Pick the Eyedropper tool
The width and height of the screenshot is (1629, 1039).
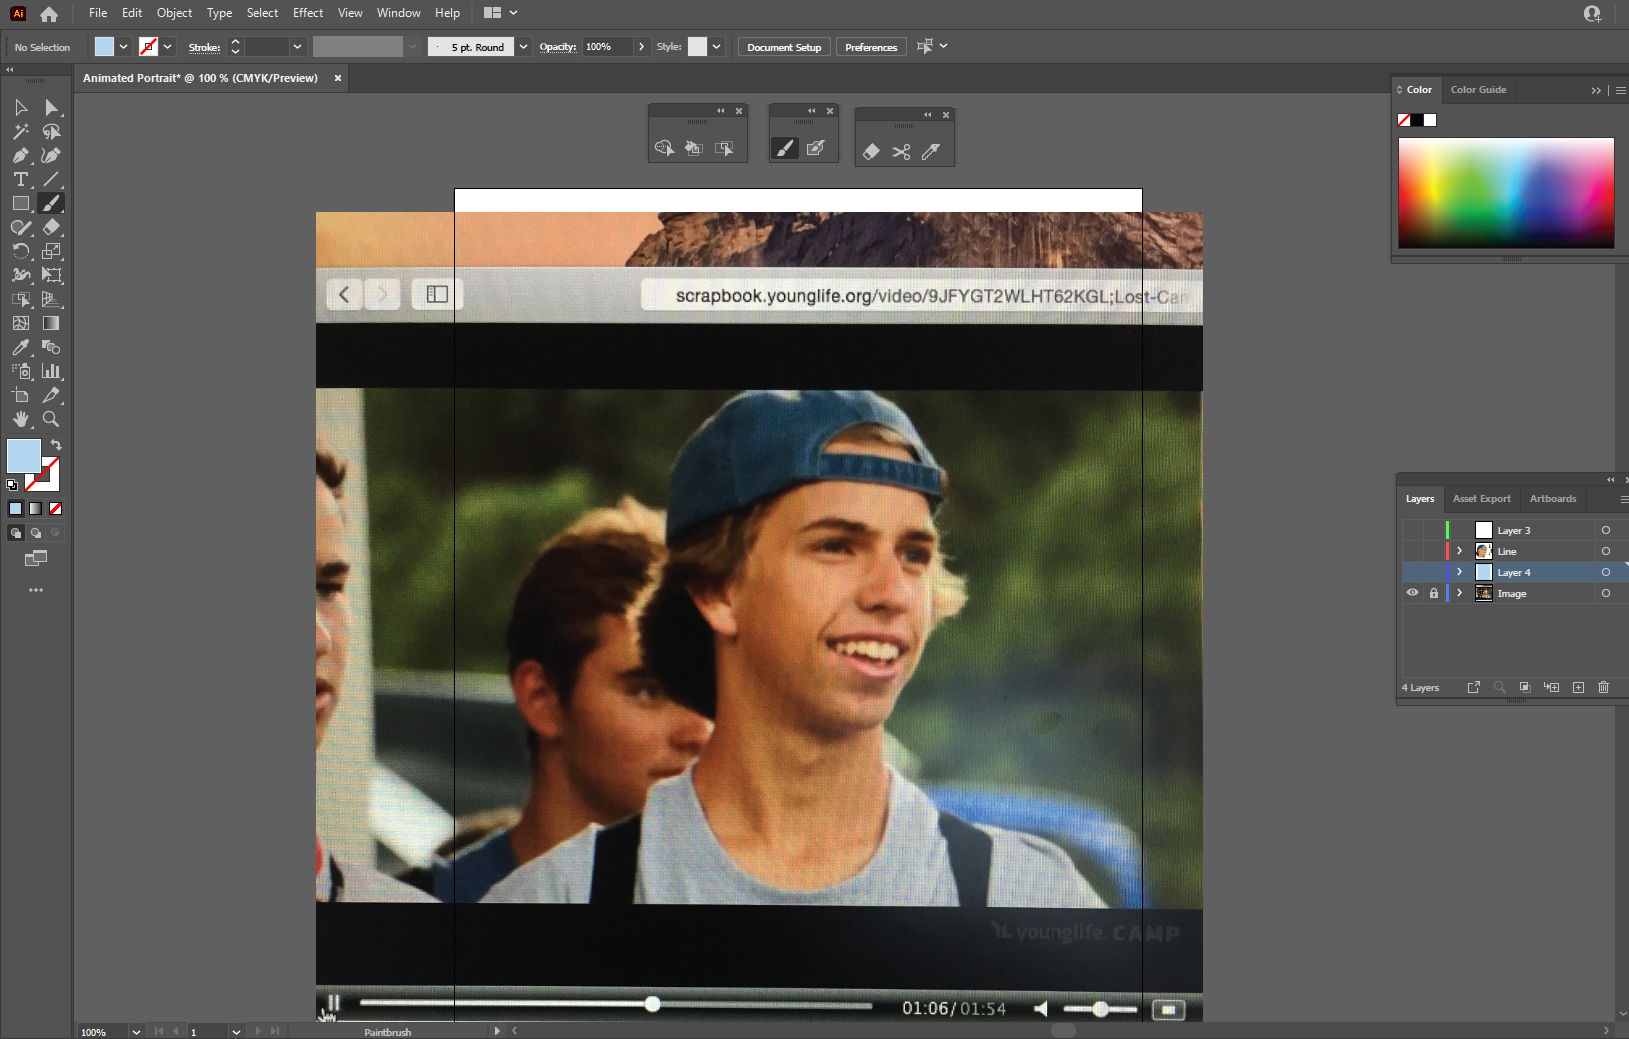(20, 347)
